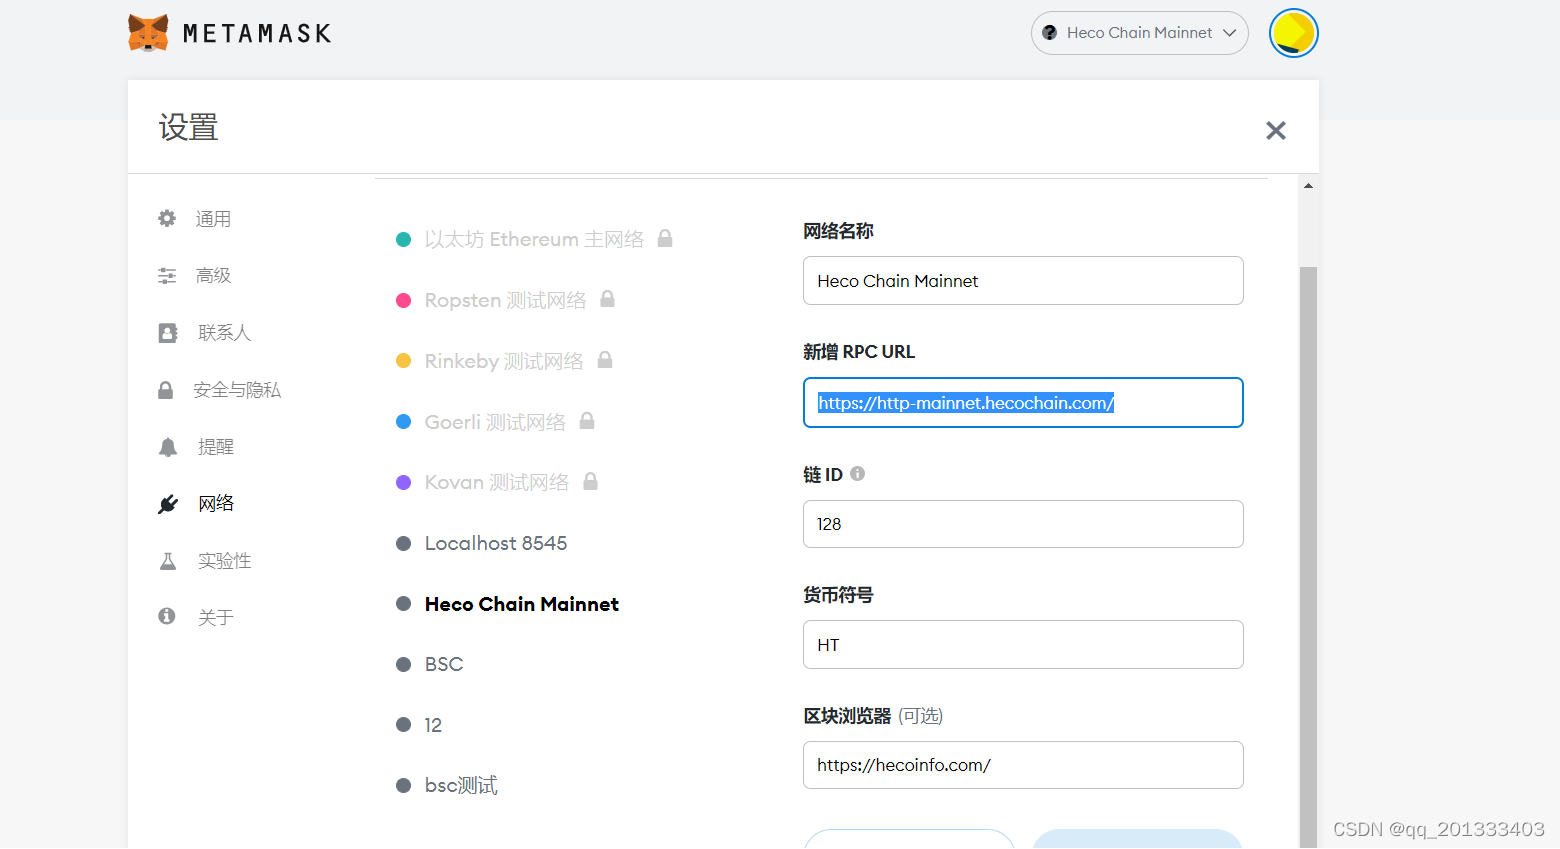This screenshot has width=1560, height=849.
Task: Click the gear icon beside 通用
Action: point(167,218)
